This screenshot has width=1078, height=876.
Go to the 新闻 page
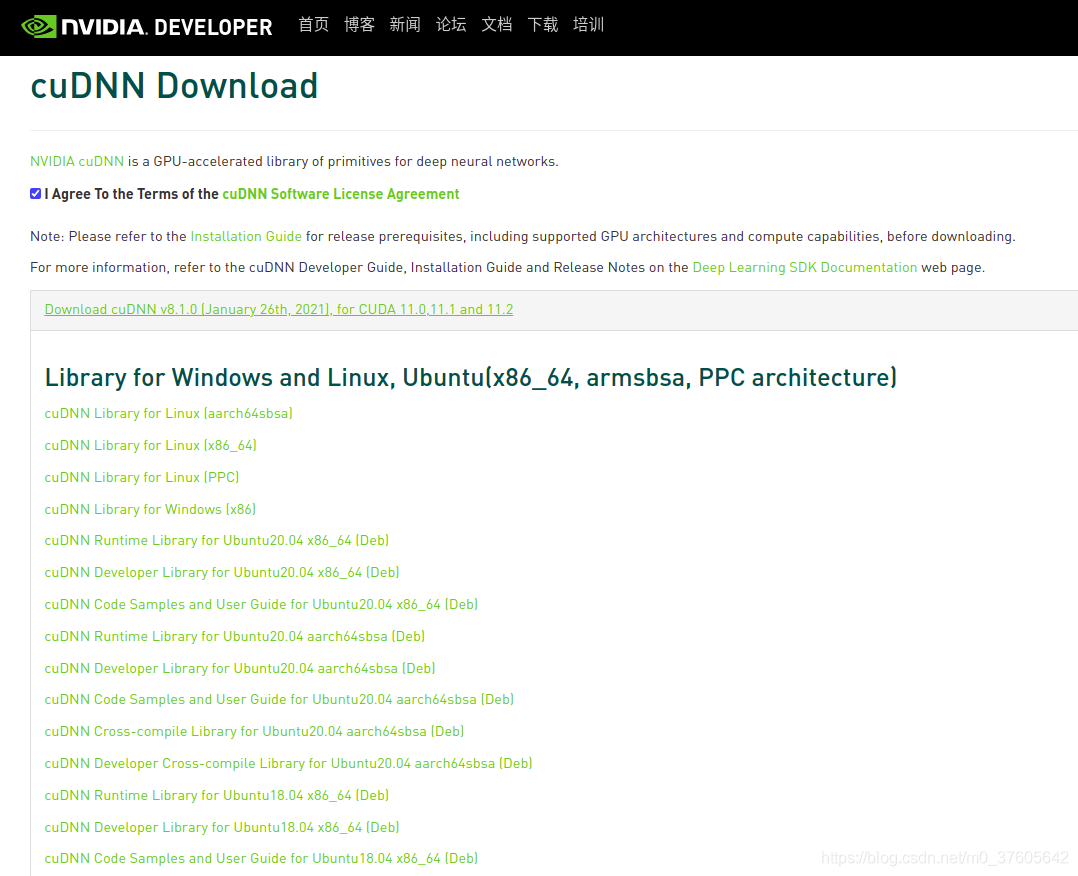pos(405,25)
